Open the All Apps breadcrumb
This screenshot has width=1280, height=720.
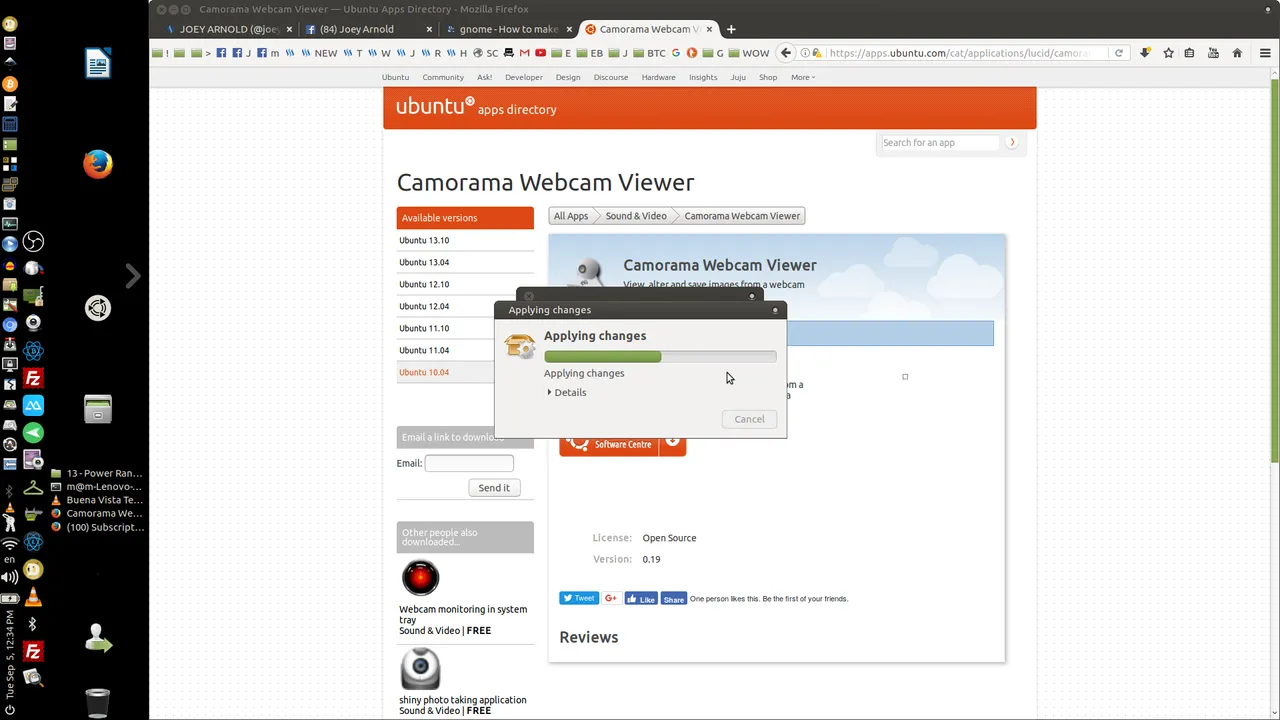click(571, 216)
